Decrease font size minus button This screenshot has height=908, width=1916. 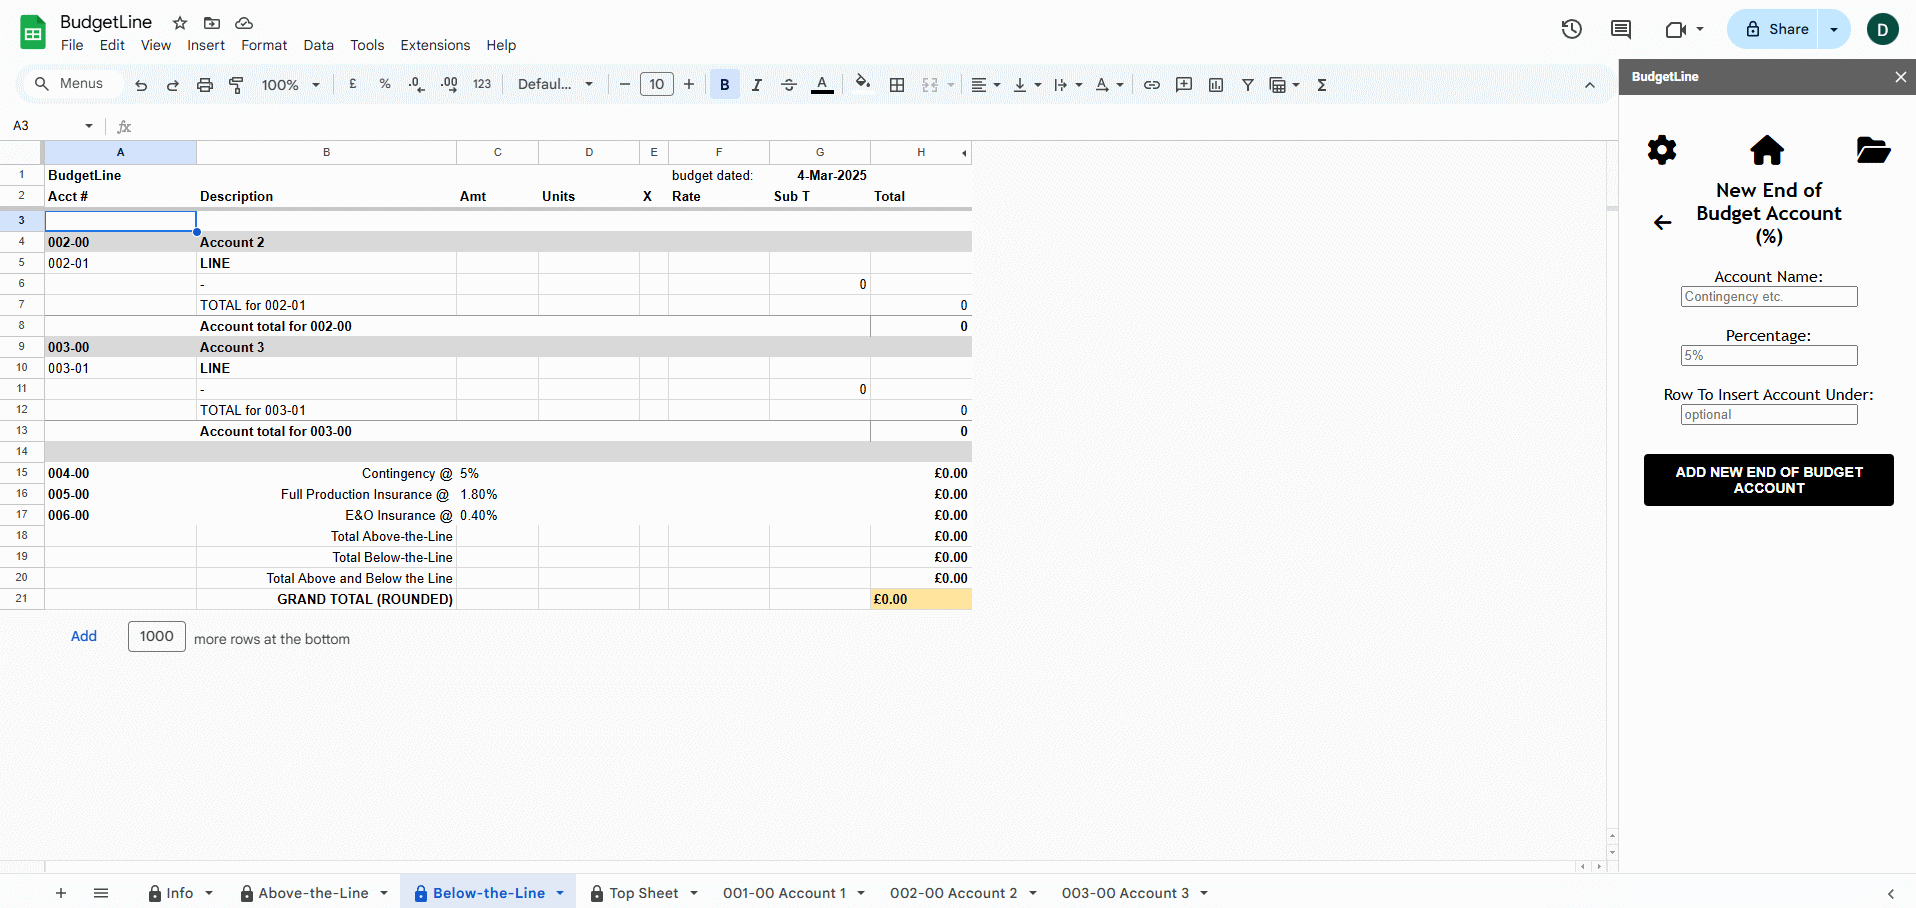[625, 85]
